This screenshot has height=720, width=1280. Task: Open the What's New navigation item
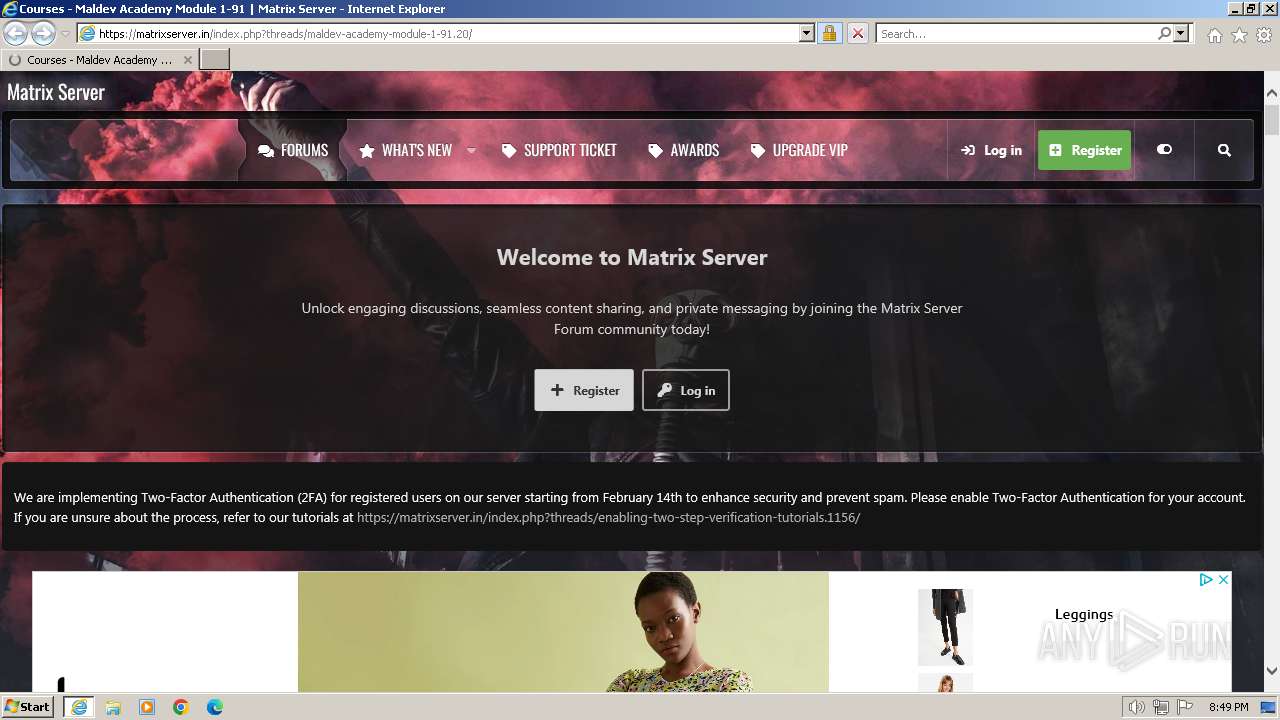[405, 150]
